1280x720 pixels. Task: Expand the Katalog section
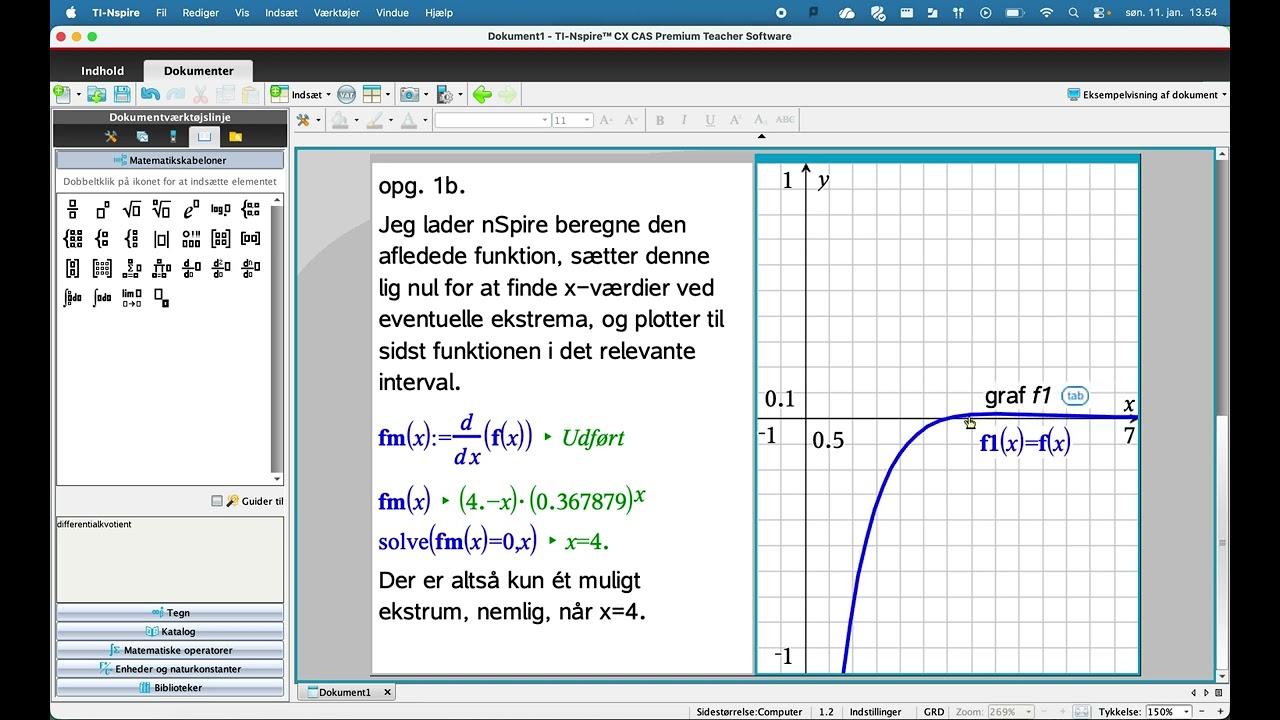tap(170, 632)
